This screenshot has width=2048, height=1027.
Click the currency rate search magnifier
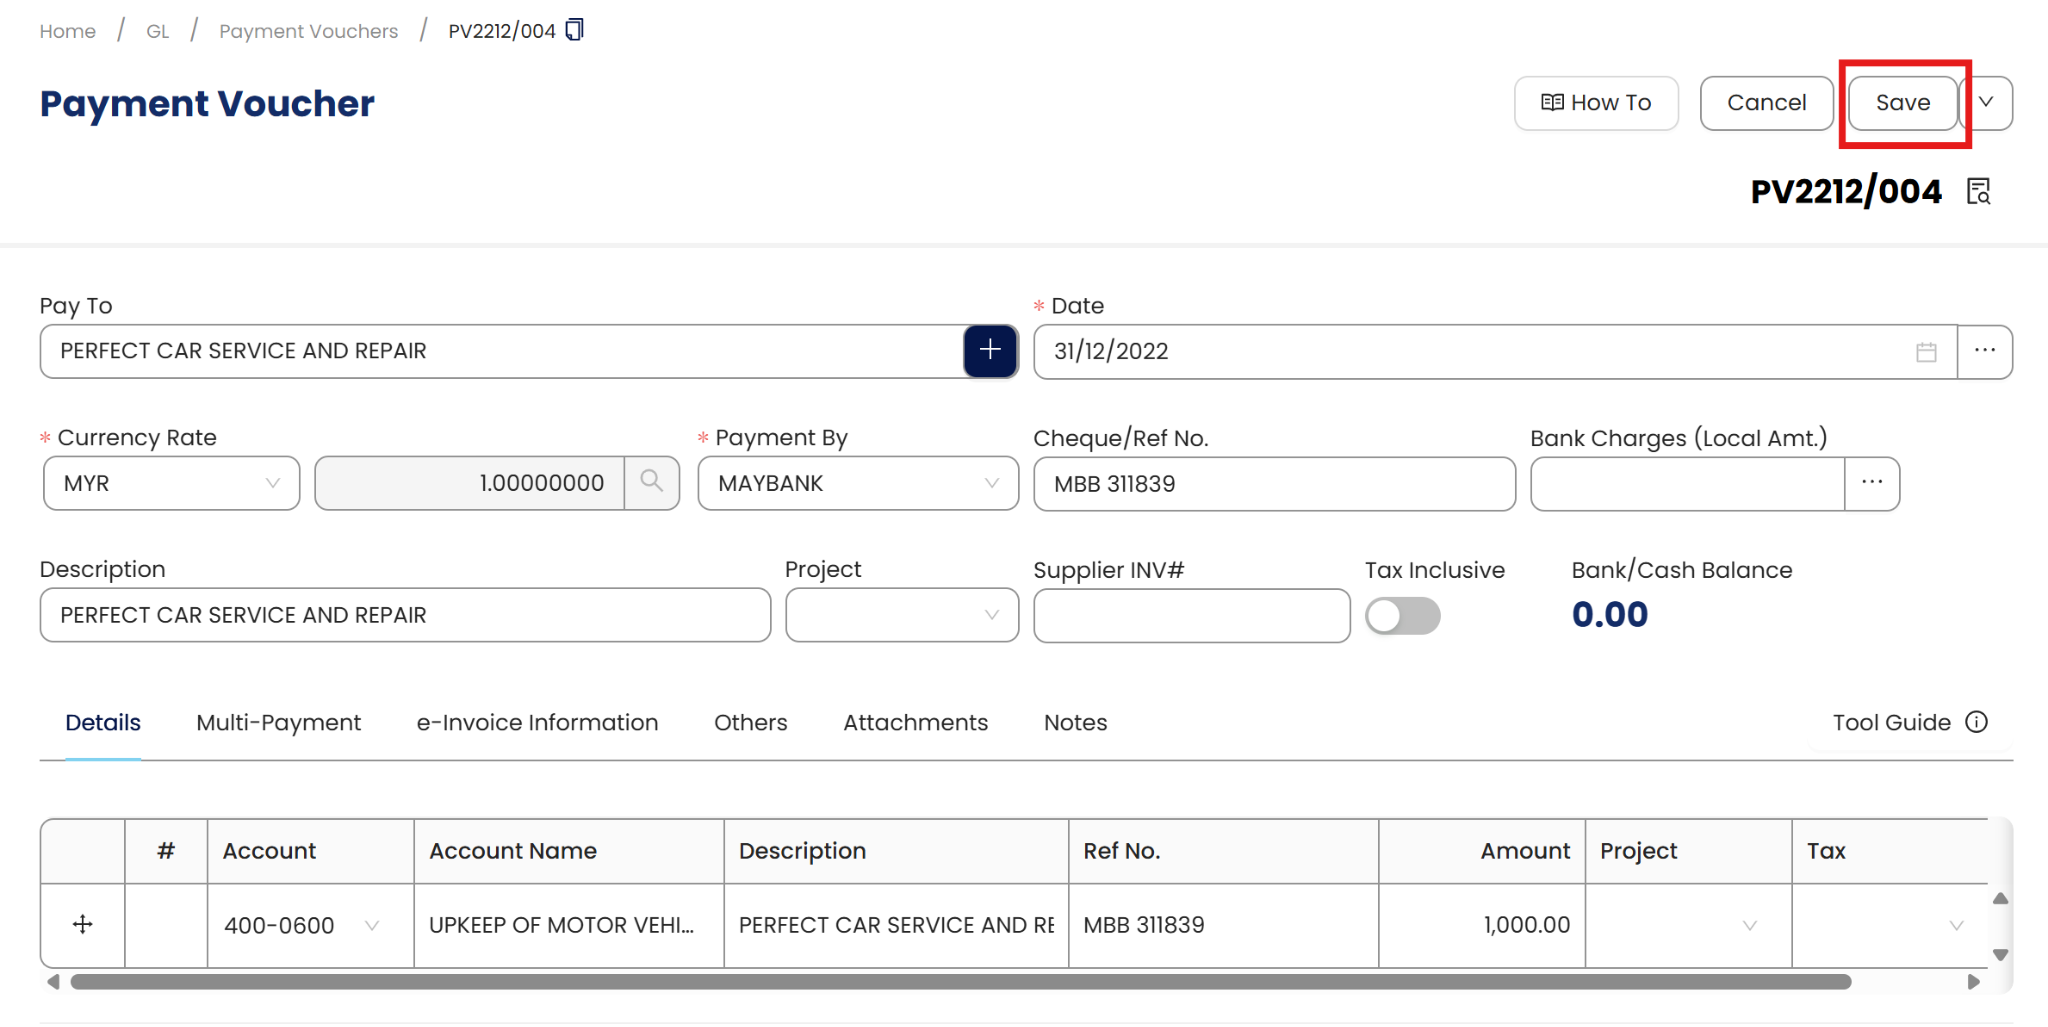tap(652, 483)
